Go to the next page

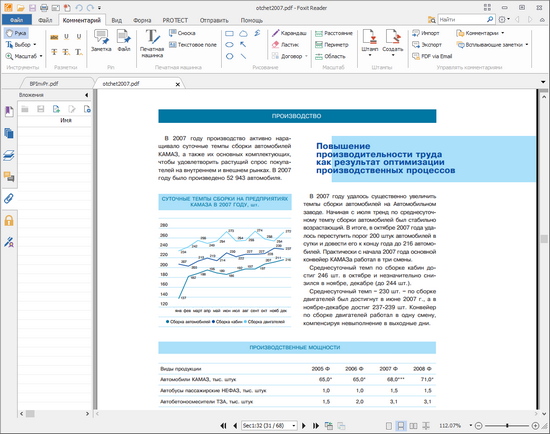point(304,426)
